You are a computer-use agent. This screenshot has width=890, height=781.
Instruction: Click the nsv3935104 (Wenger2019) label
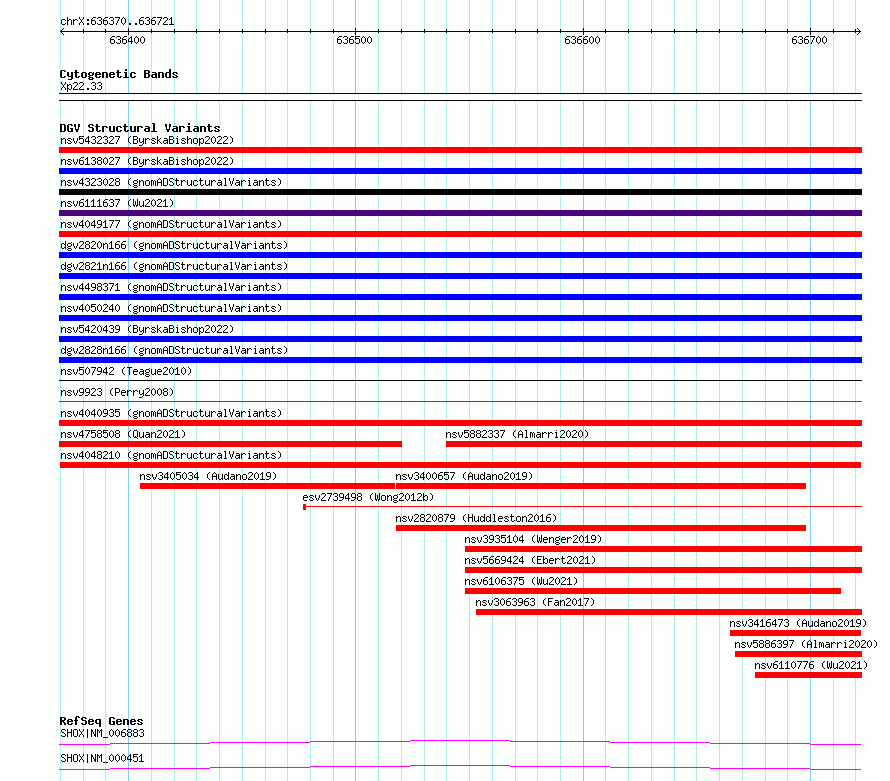(533, 539)
